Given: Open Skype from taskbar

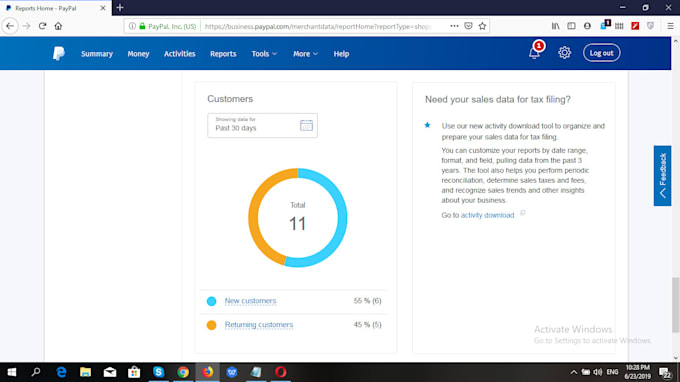Looking at the screenshot, I should (x=158, y=372).
